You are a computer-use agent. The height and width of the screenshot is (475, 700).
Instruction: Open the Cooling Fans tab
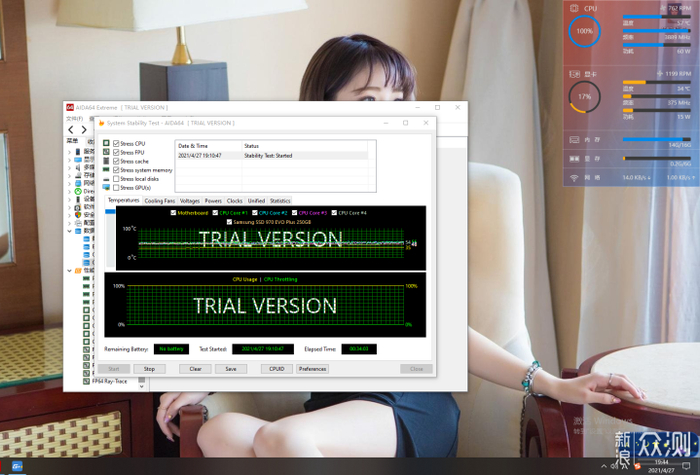coord(159,201)
